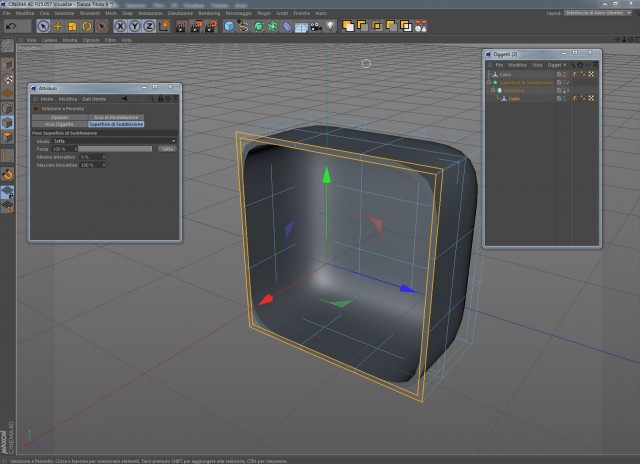640x464 pixels.
Task: Select the Rotate tool icon
Action: tap(87, 27)
